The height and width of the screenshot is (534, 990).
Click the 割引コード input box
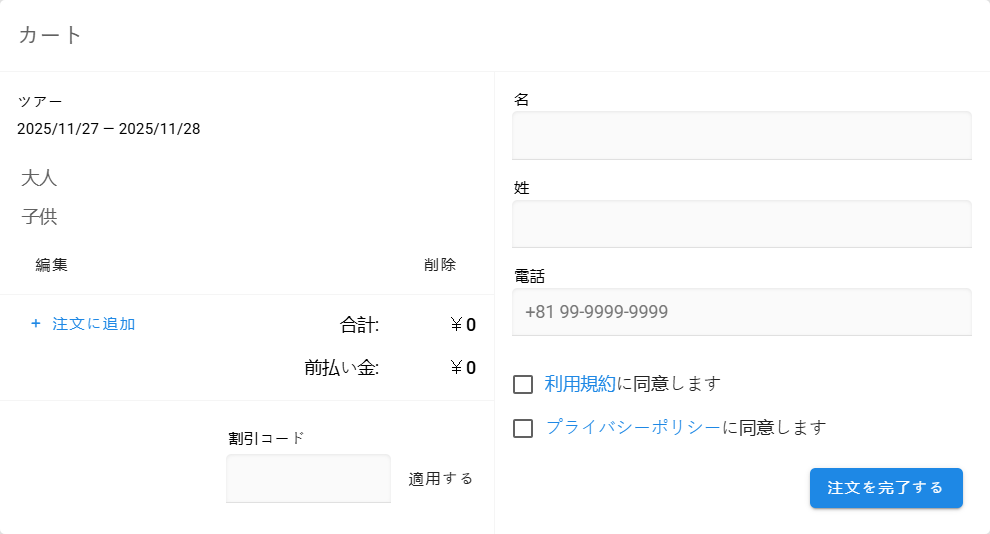coord(308,479)
